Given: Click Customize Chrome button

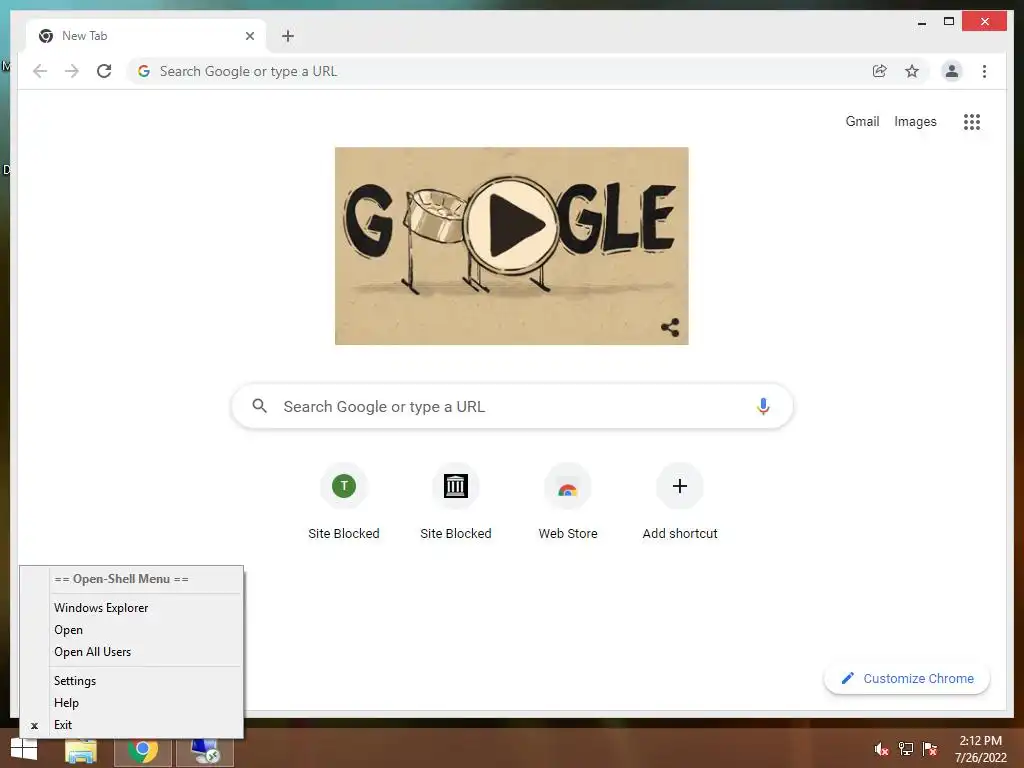Looking at the screenshot, I should pyautogui.click(x=907, y=679).
